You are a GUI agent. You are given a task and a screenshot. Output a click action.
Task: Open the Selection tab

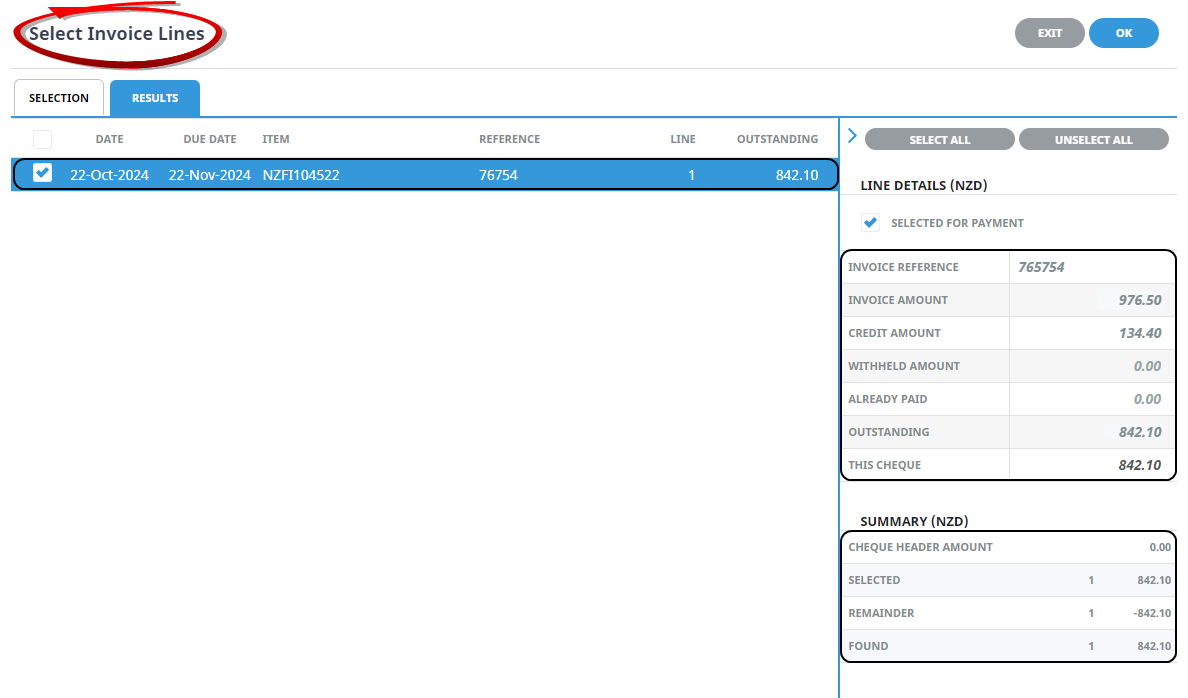[58, 98]
